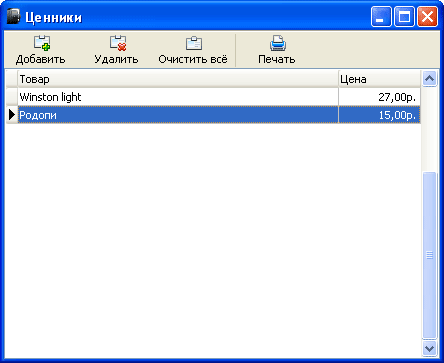Minimize the Ценники window
444x363 pixels.
point(381,16)
